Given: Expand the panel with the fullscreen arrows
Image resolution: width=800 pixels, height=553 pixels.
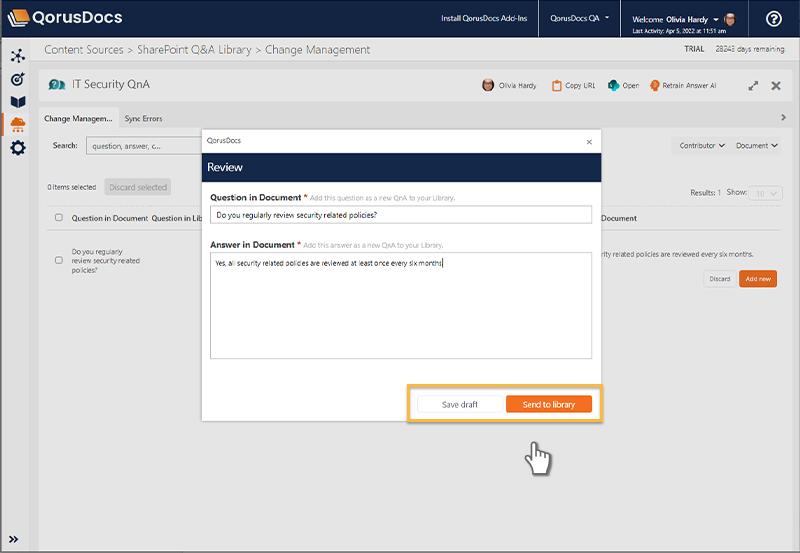Looking at the screenshot, I should coord(753,86).
